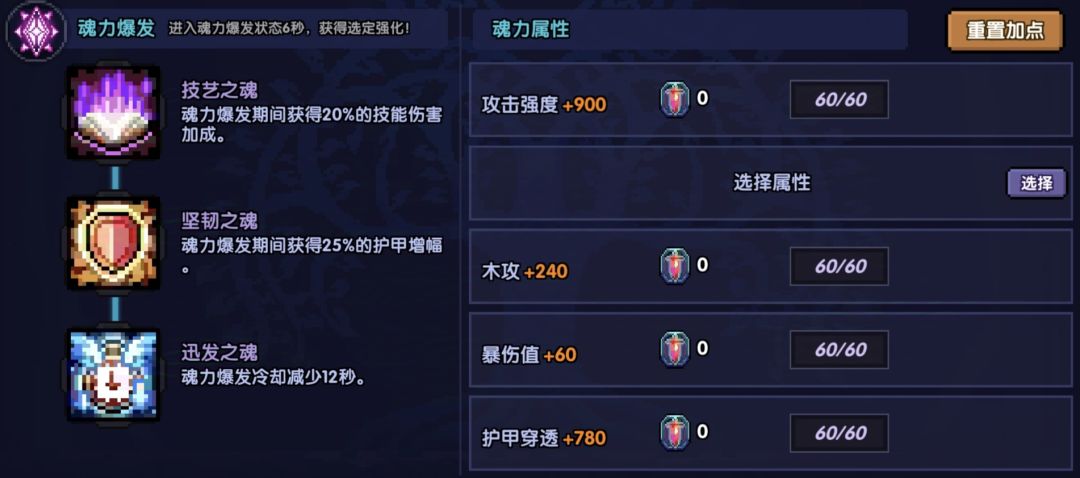Select the 技艺之魂 purple flame book icon
Screen dimensions: 1080x478
click(x=114, y=113)
